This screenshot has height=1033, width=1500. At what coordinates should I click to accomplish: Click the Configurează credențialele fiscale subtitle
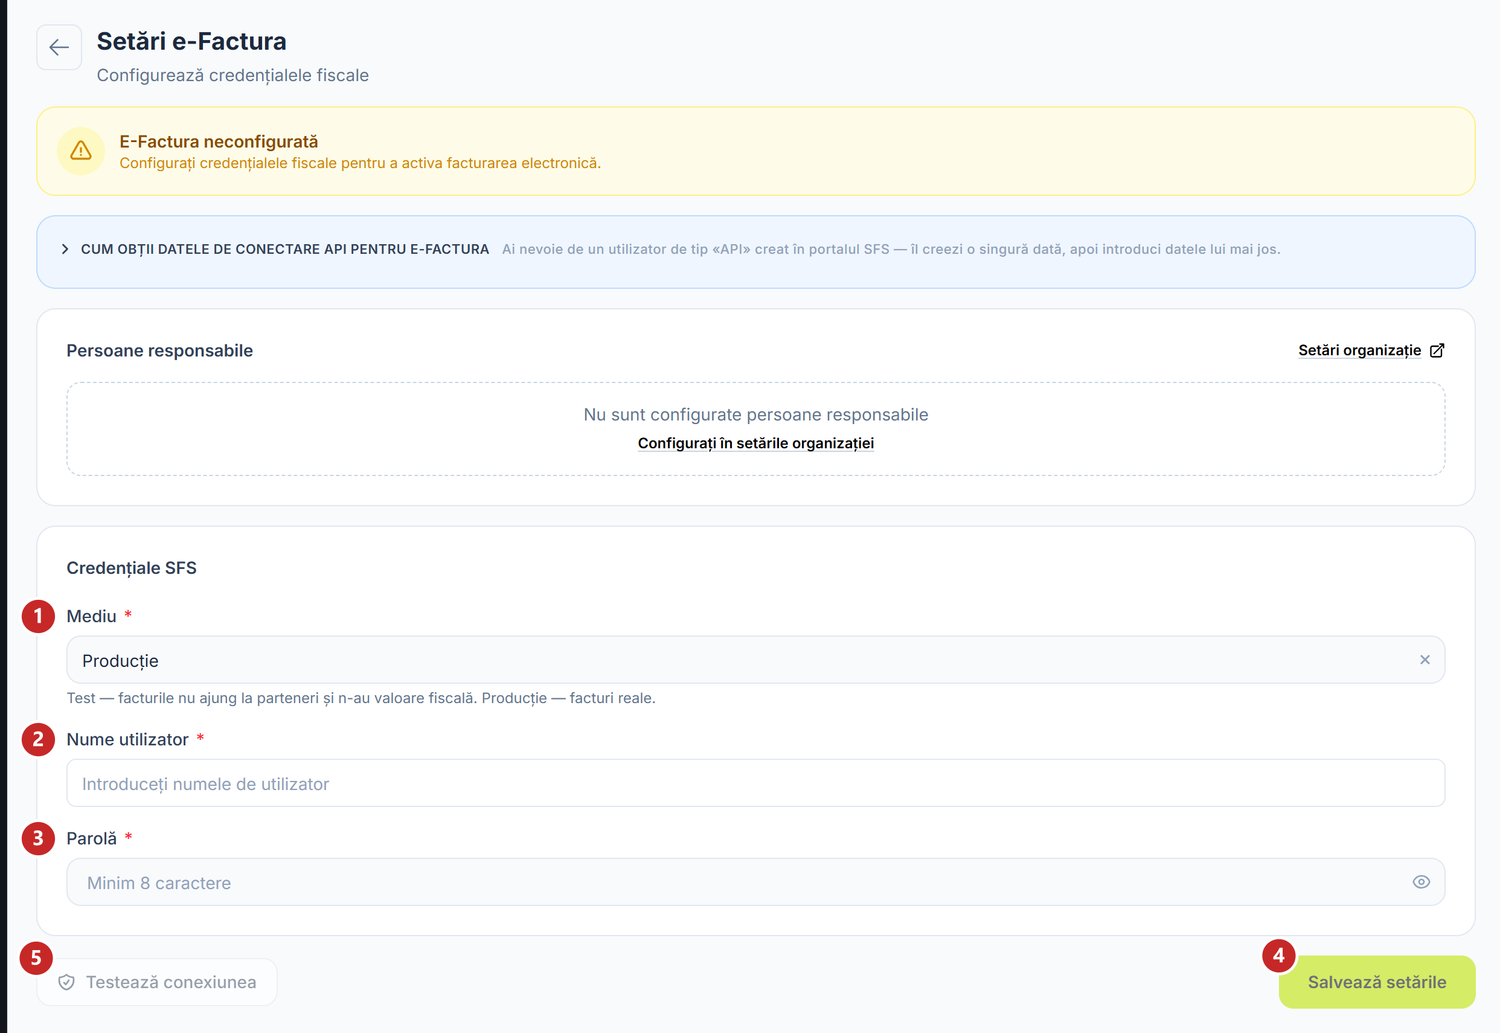[x=233, y=76]
